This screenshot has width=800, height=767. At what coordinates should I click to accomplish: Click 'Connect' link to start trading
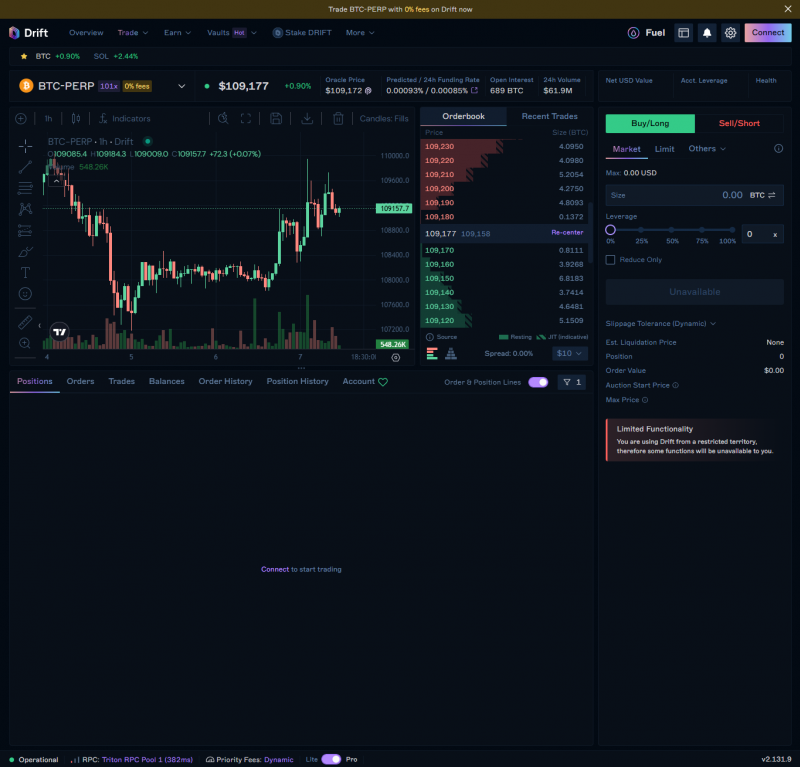tap(275, 569)
